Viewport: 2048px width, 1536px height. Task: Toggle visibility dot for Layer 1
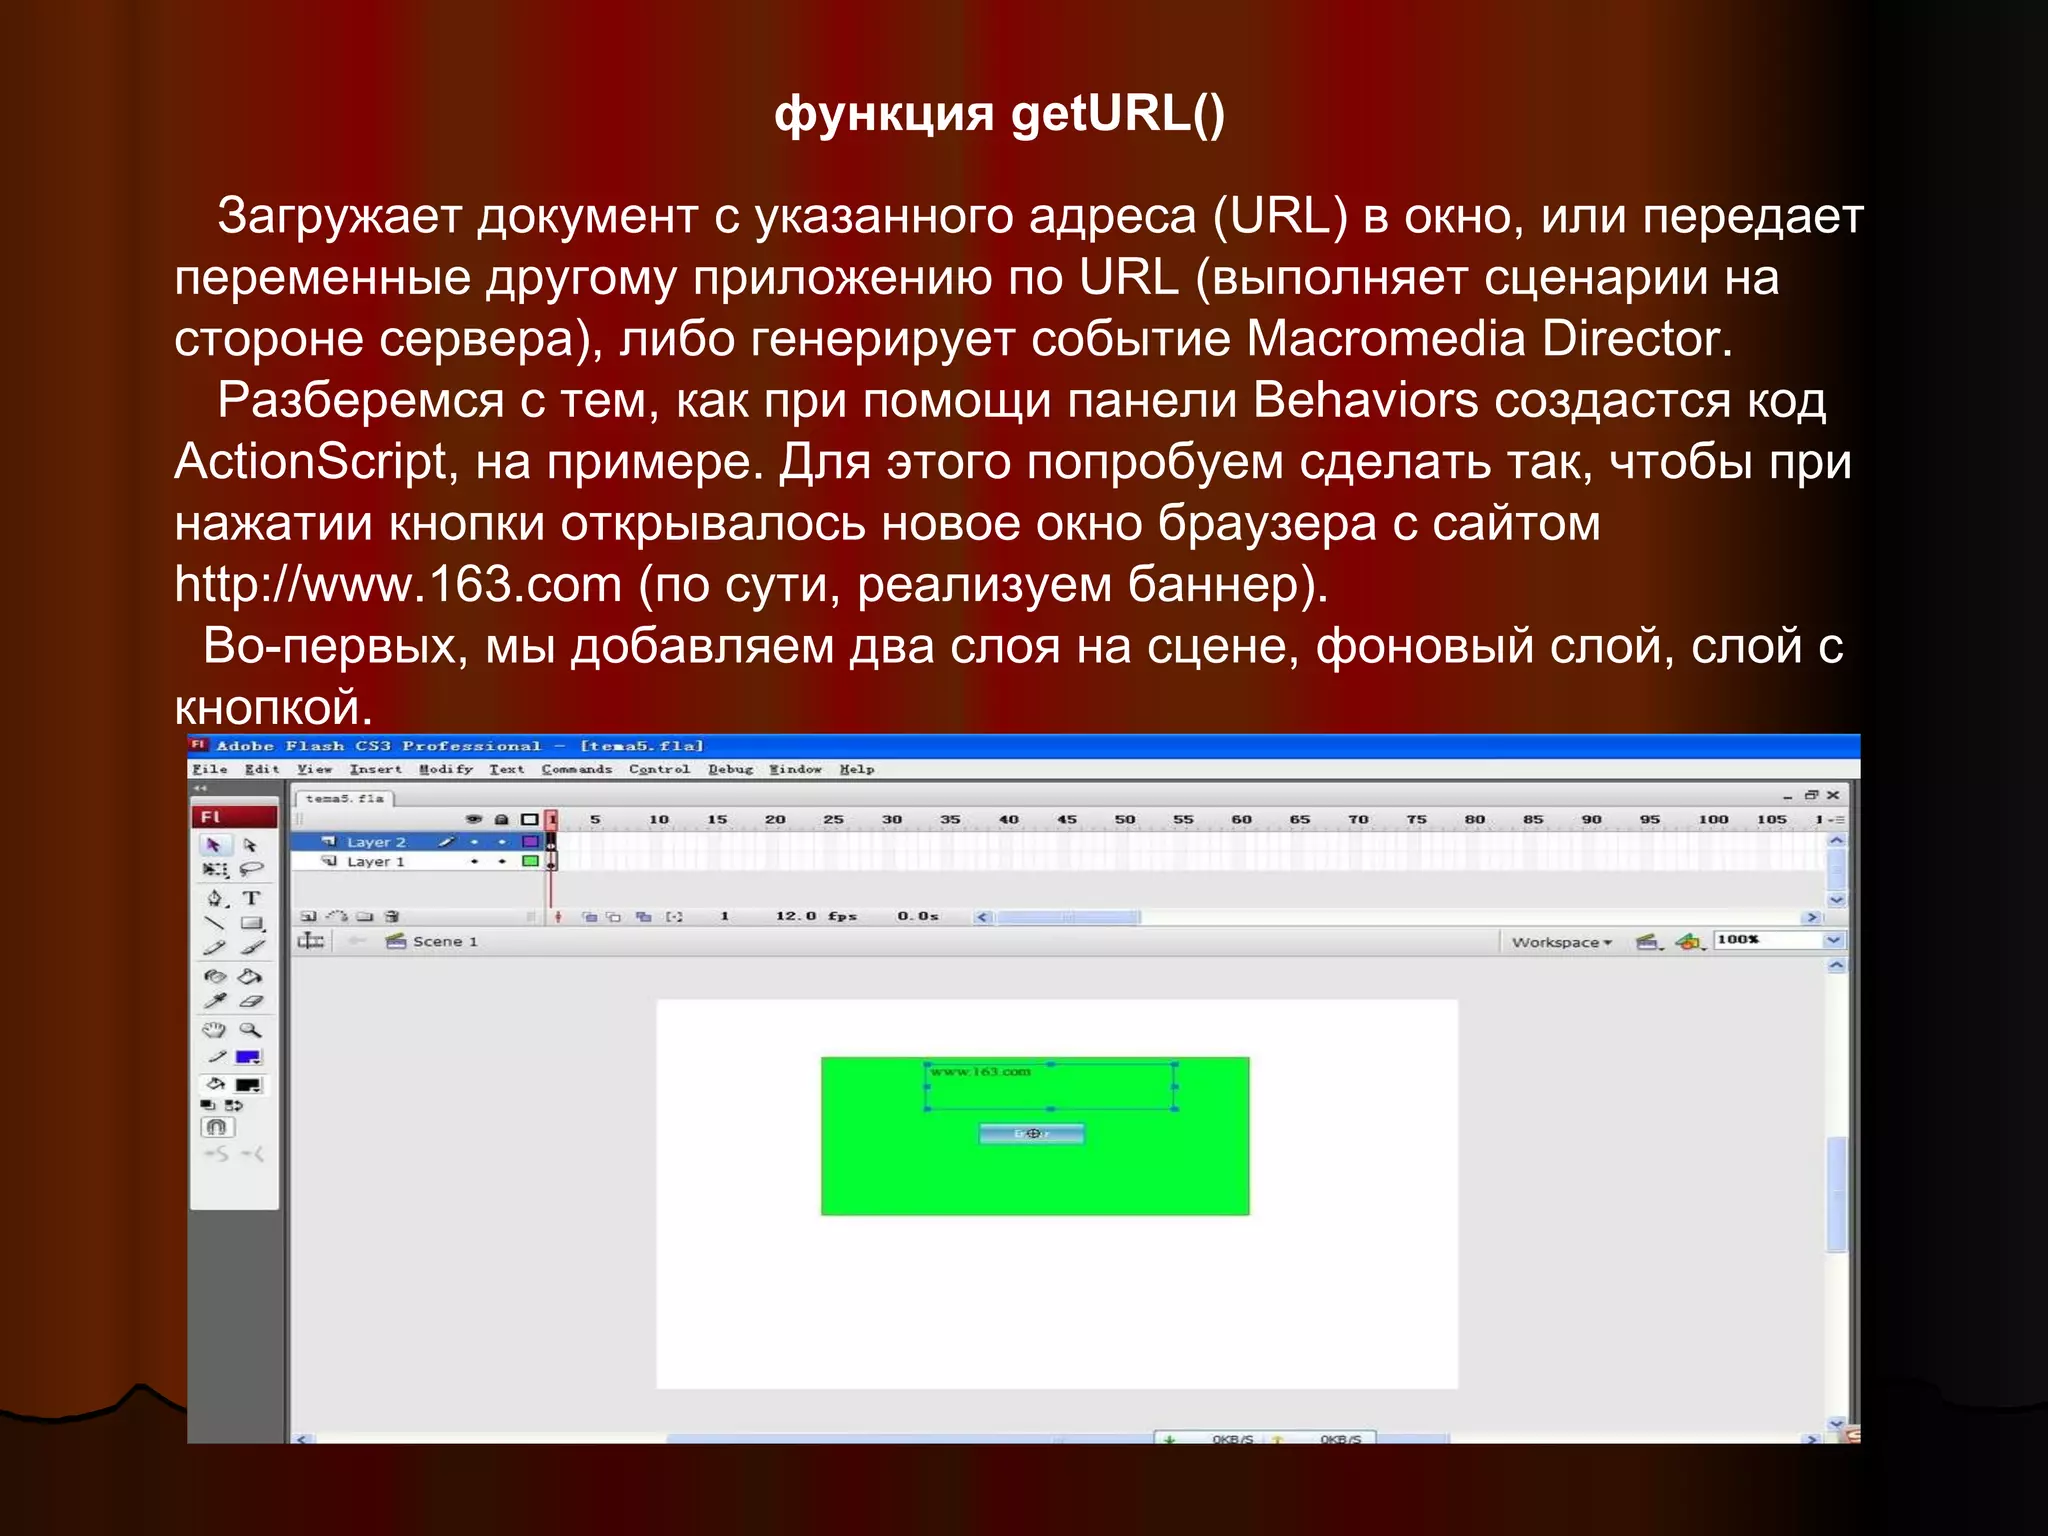pos(474,861)
